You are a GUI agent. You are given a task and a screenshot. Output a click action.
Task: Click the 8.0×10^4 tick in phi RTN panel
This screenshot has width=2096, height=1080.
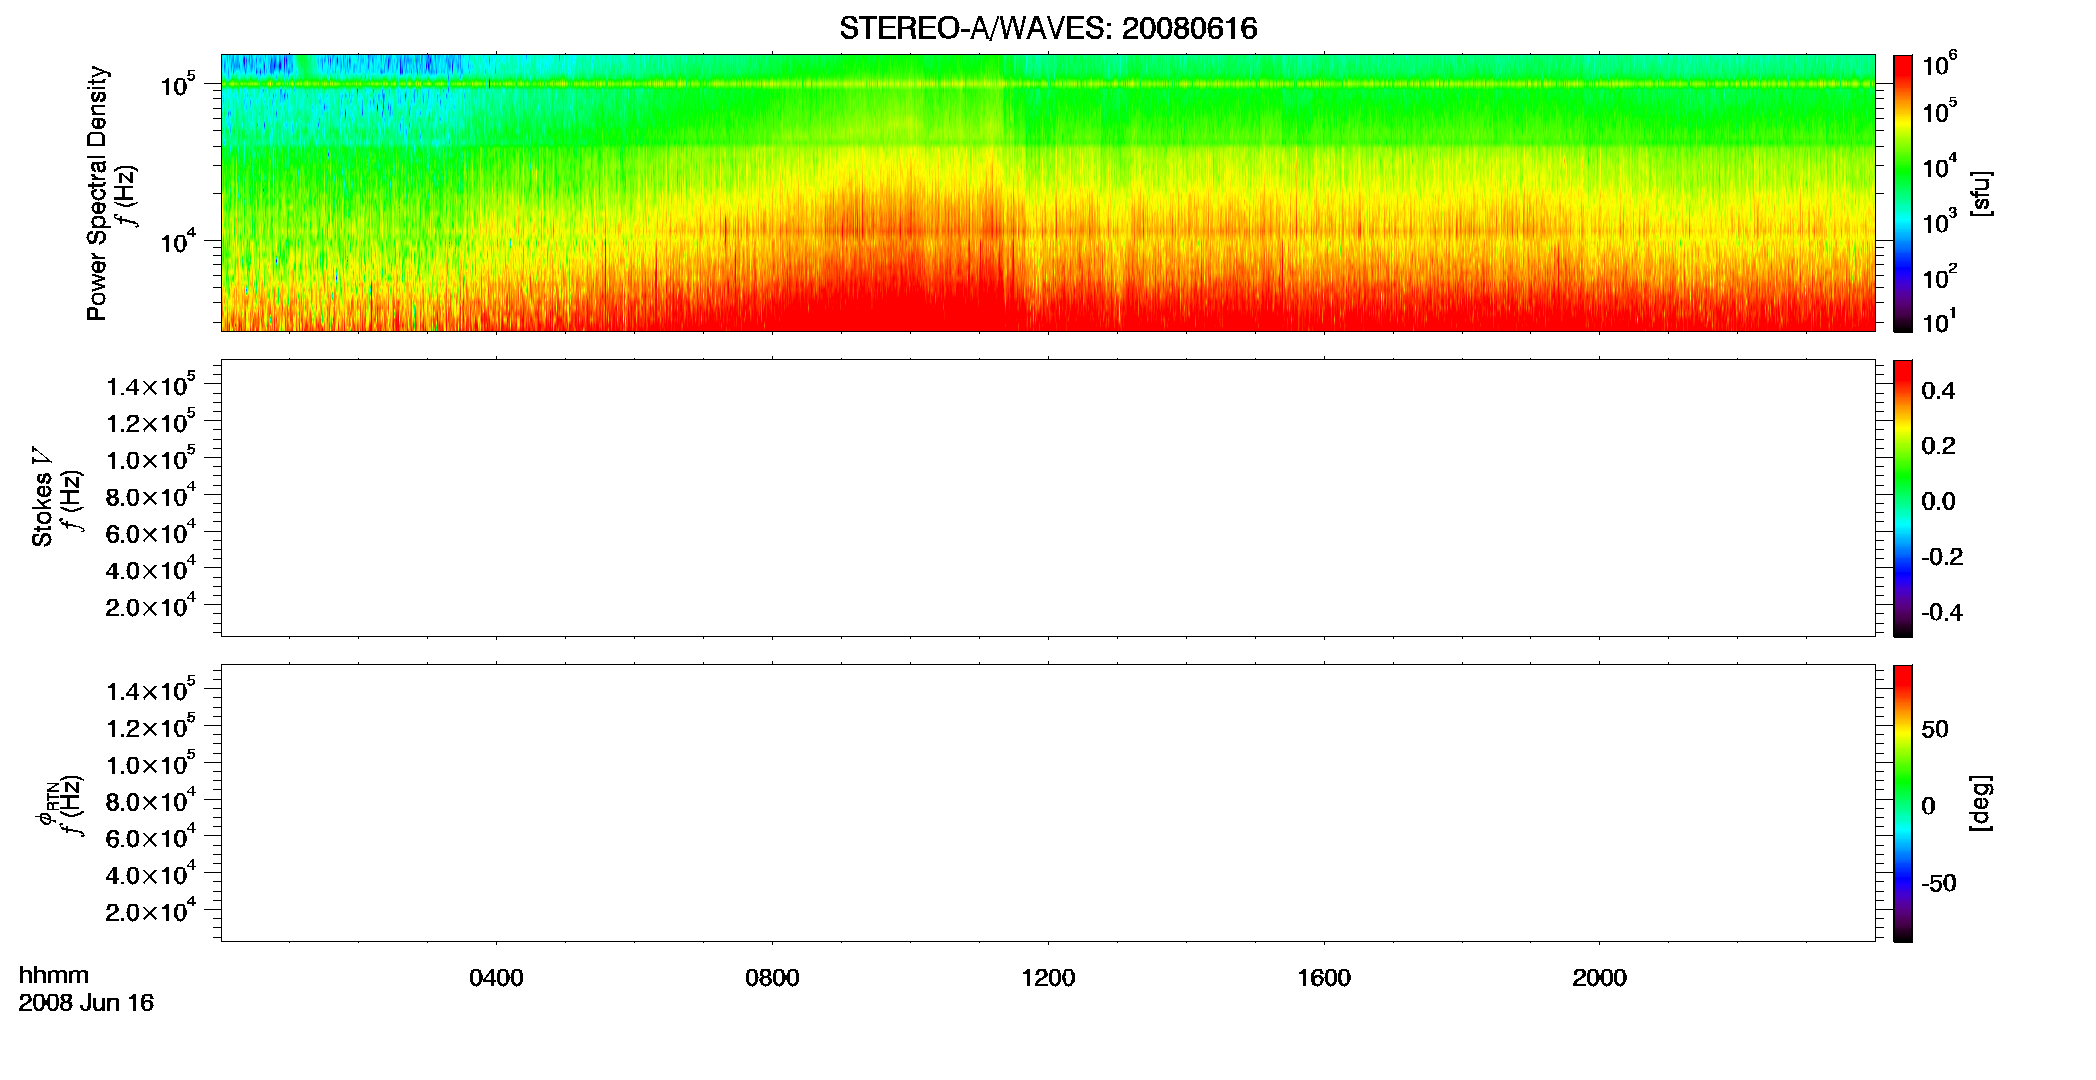(150, 801)
